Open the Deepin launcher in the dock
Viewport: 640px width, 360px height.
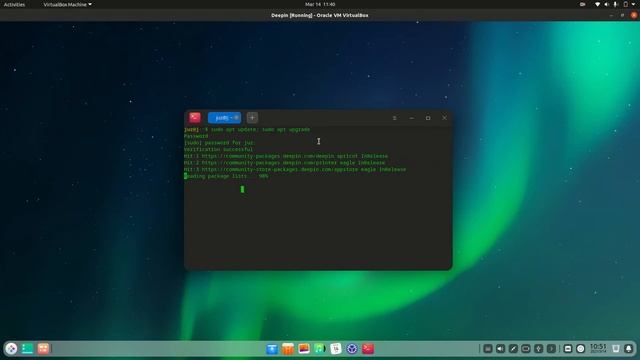click(11, 349)
